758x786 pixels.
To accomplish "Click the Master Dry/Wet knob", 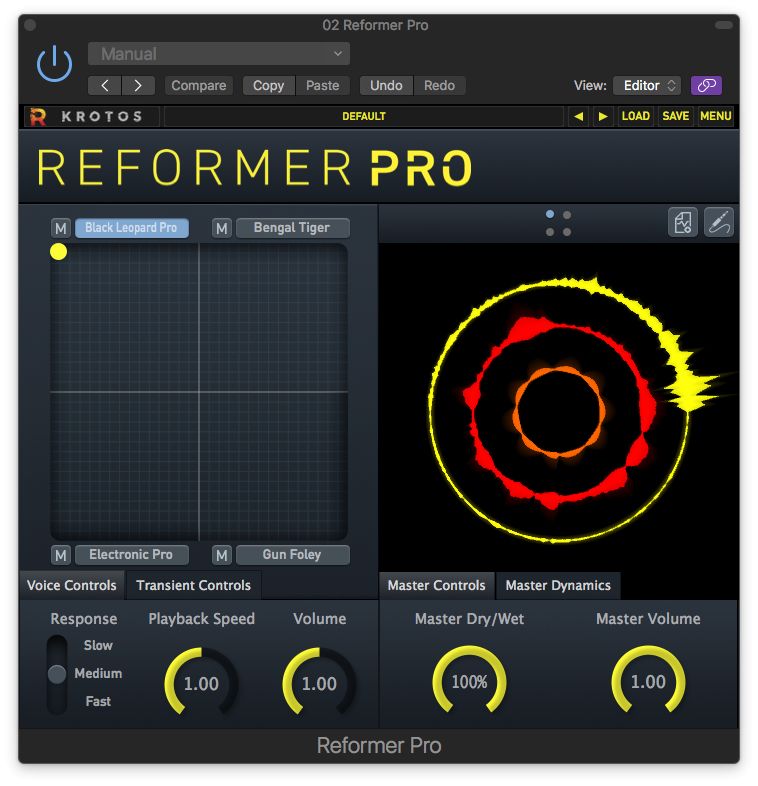I will (x=470, y=681).
